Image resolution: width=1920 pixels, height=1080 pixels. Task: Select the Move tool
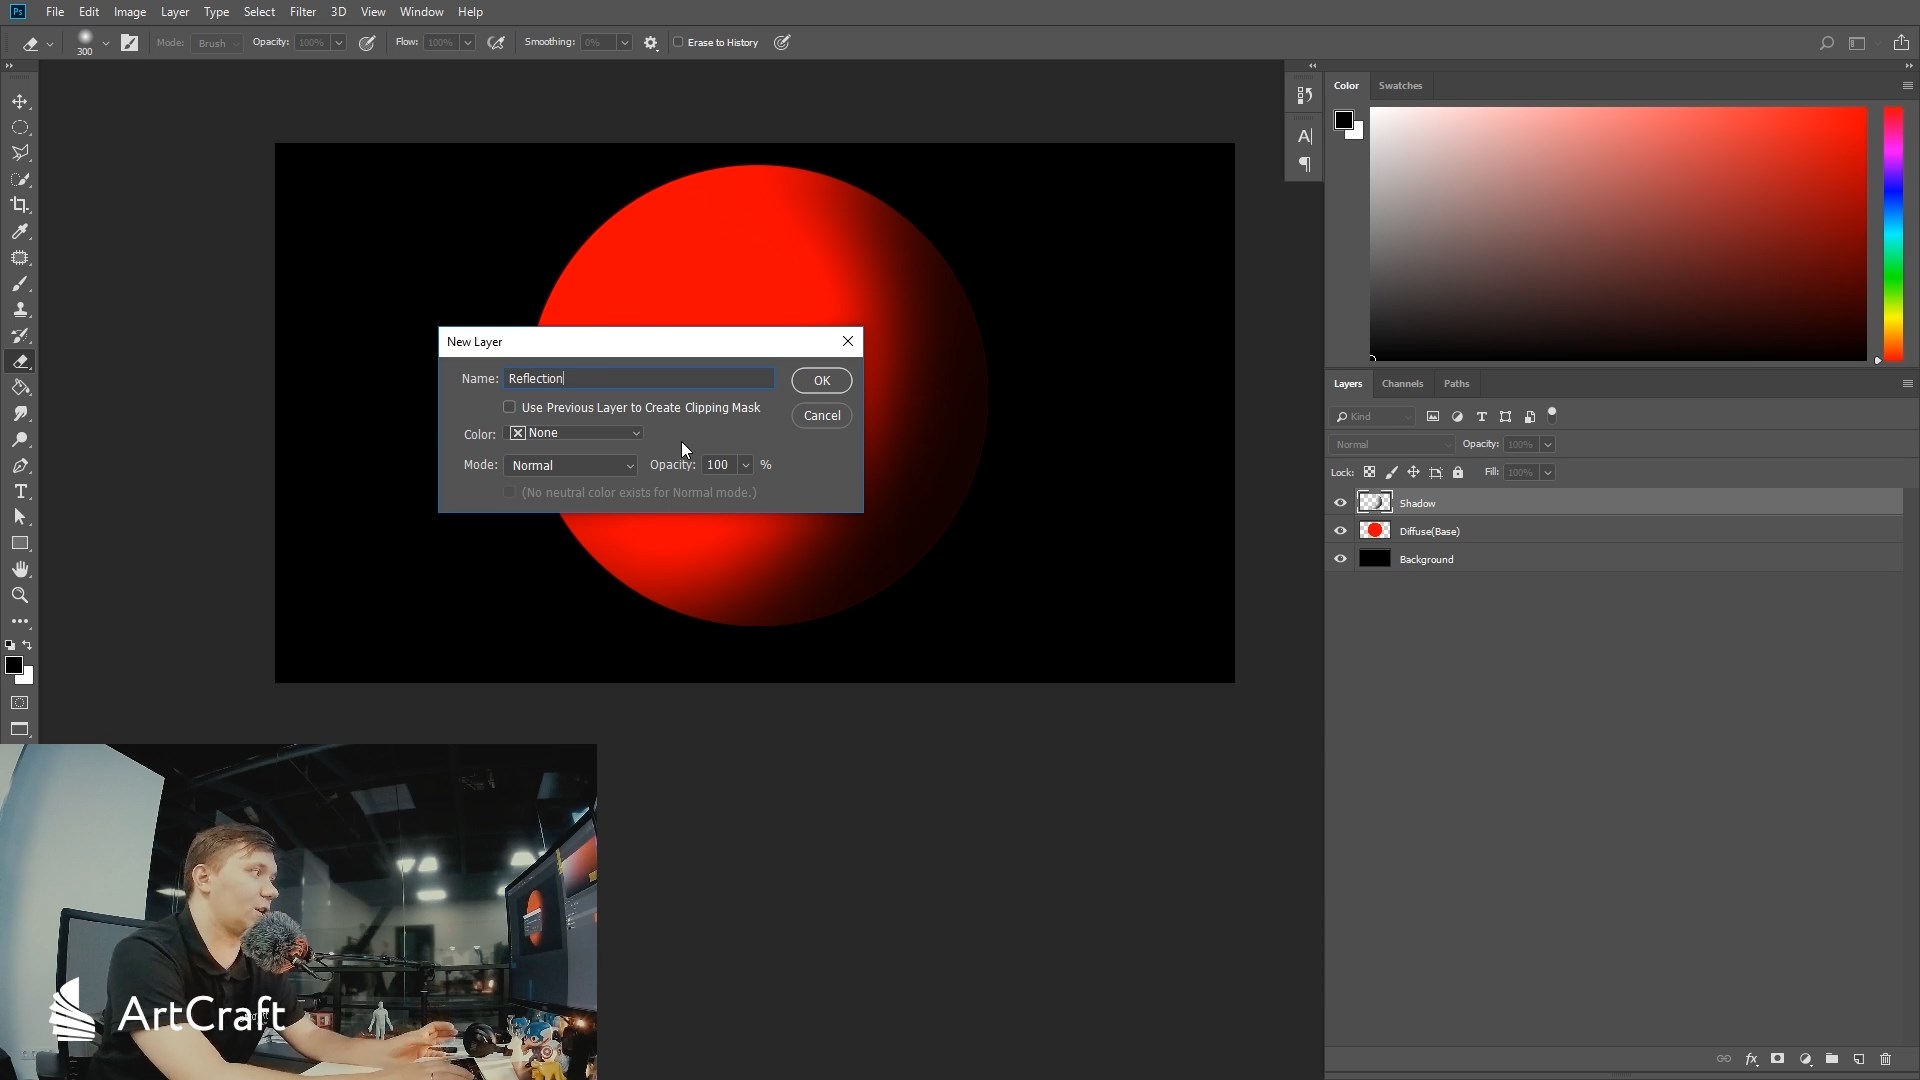tap(20, 102)
